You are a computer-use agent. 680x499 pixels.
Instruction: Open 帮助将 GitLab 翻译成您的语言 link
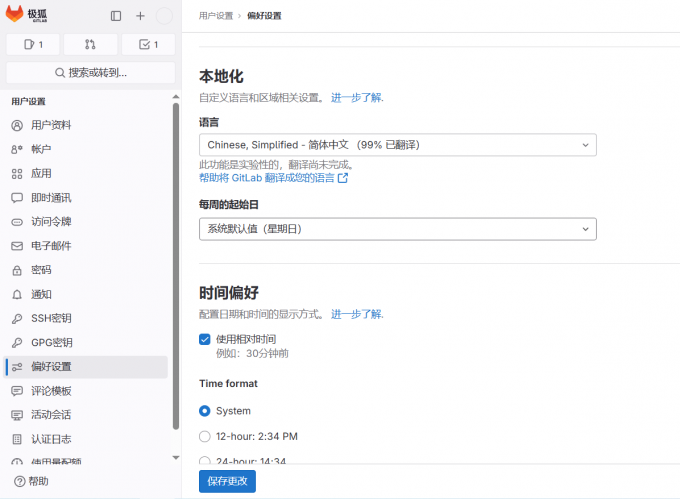(273, 178)
